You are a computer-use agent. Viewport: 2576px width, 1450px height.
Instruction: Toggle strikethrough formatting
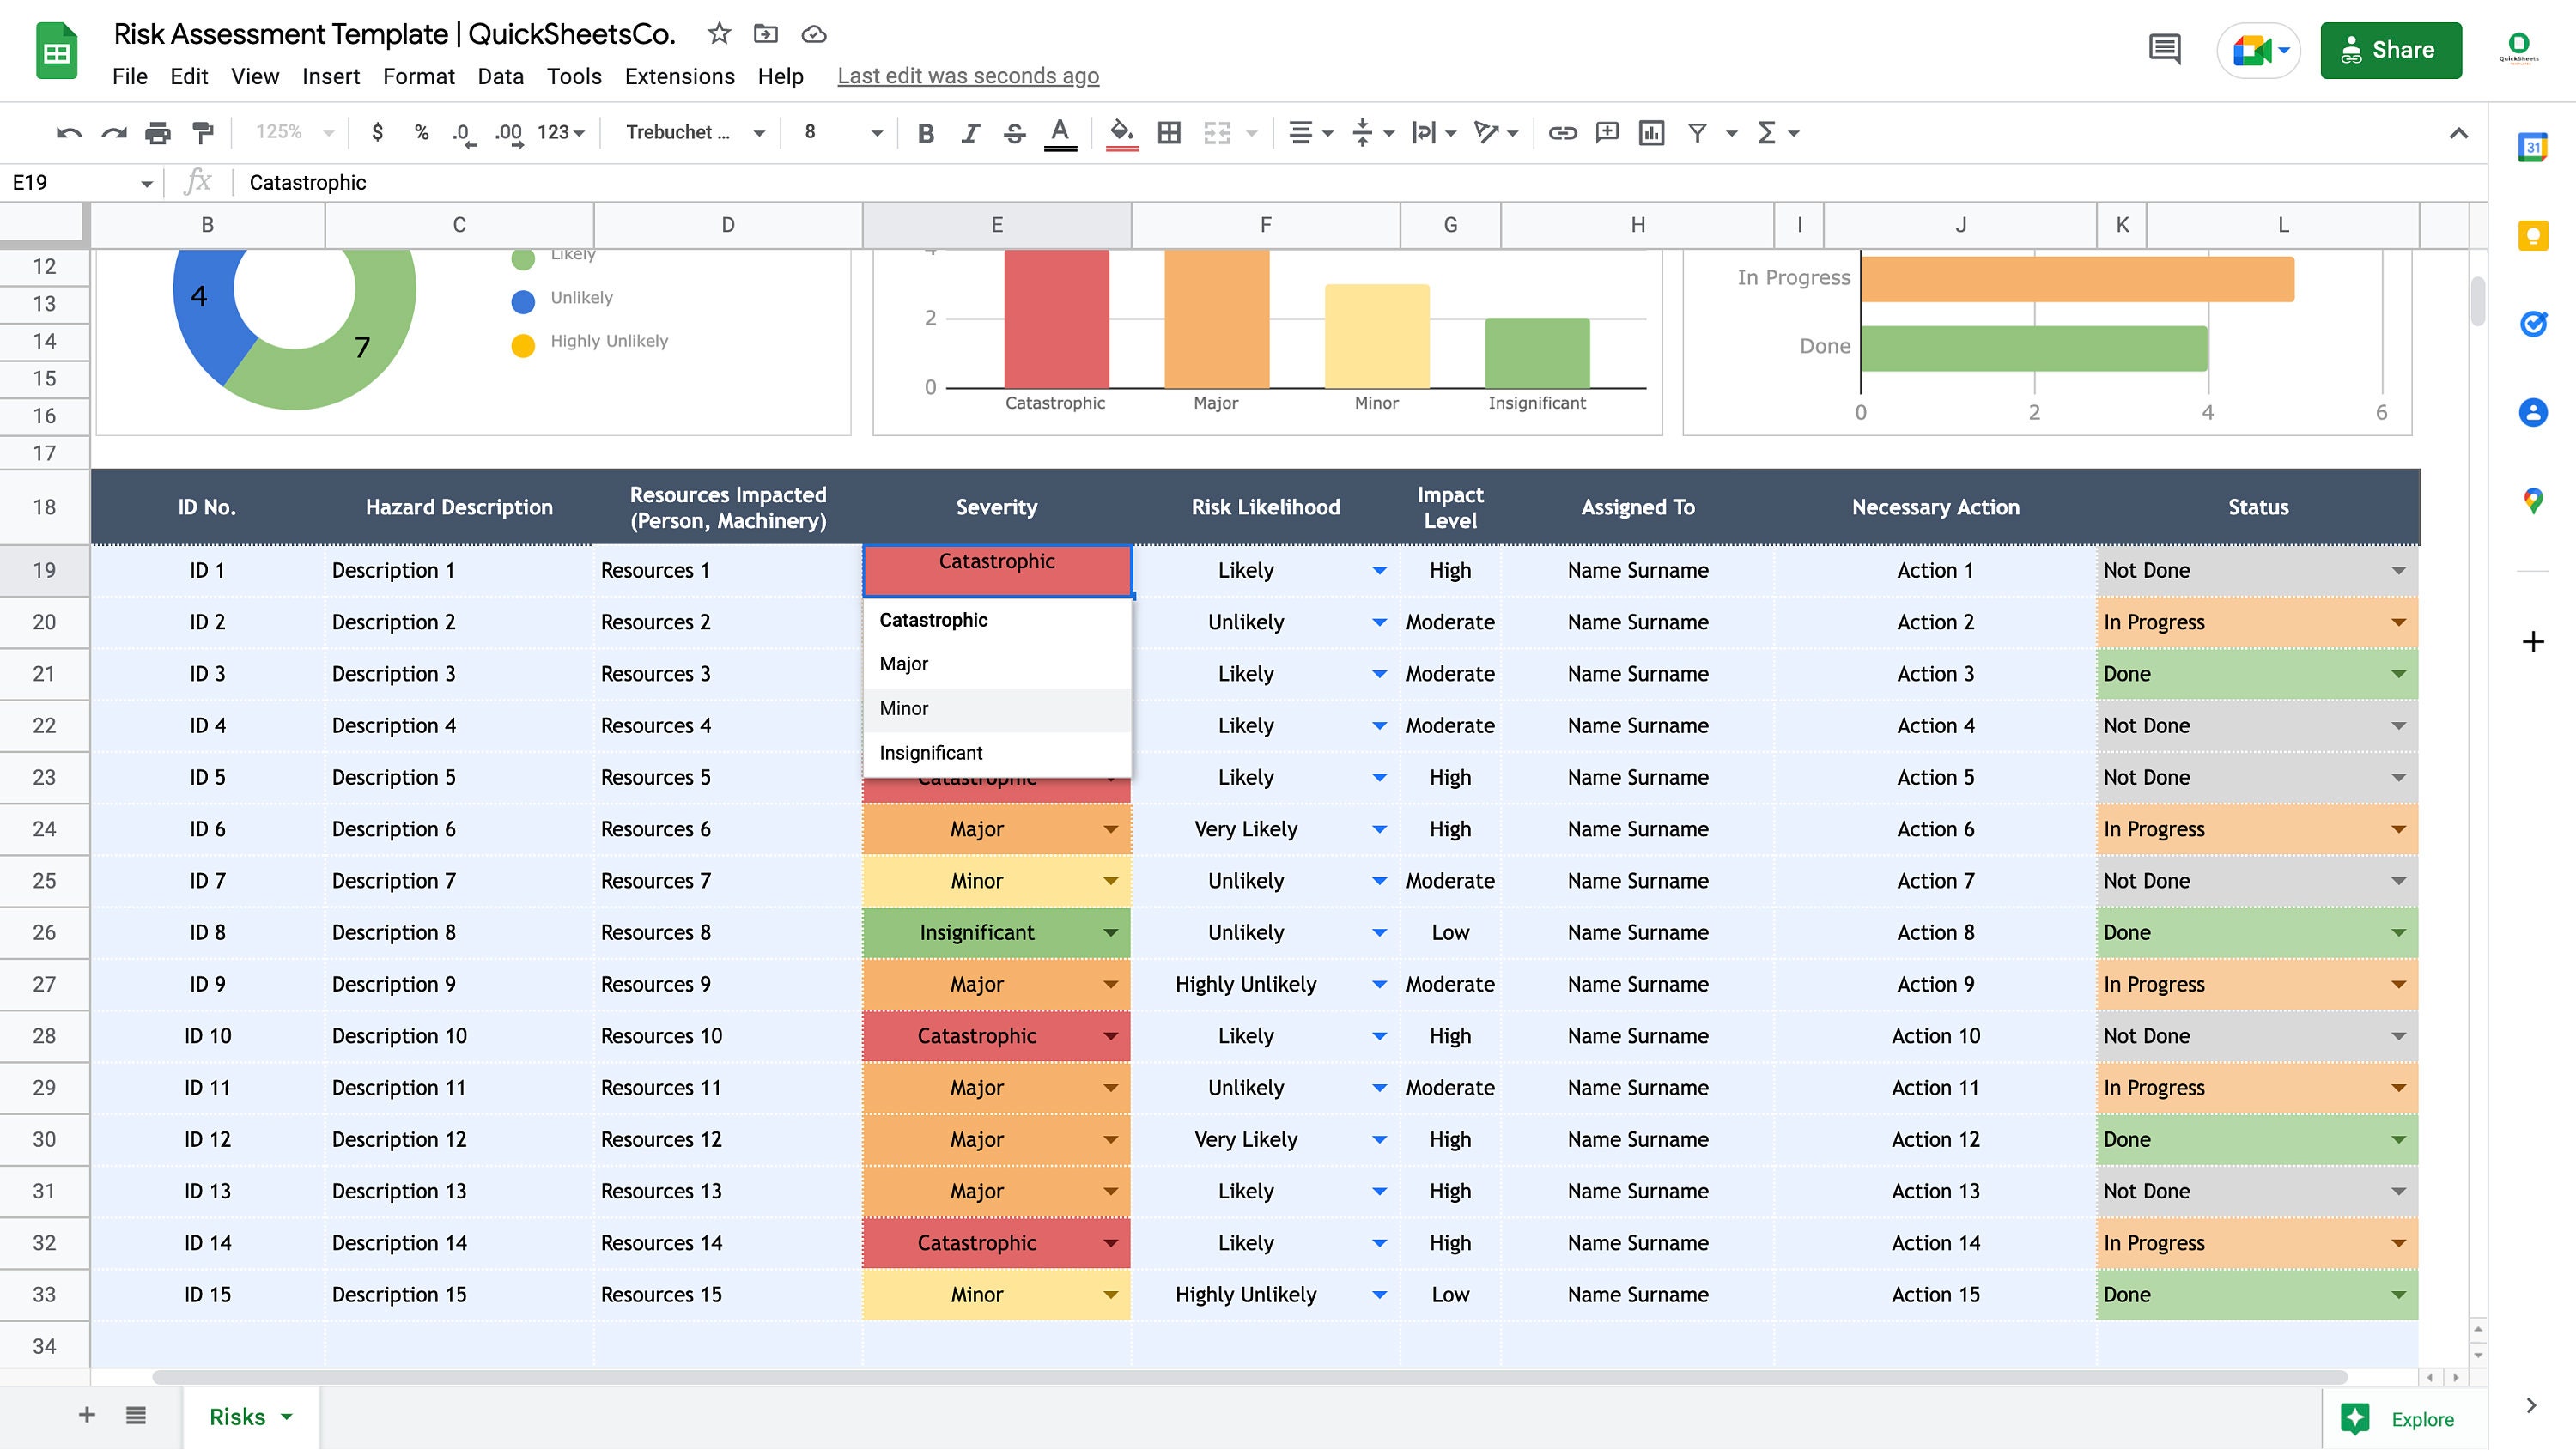tap(1014, 131)
